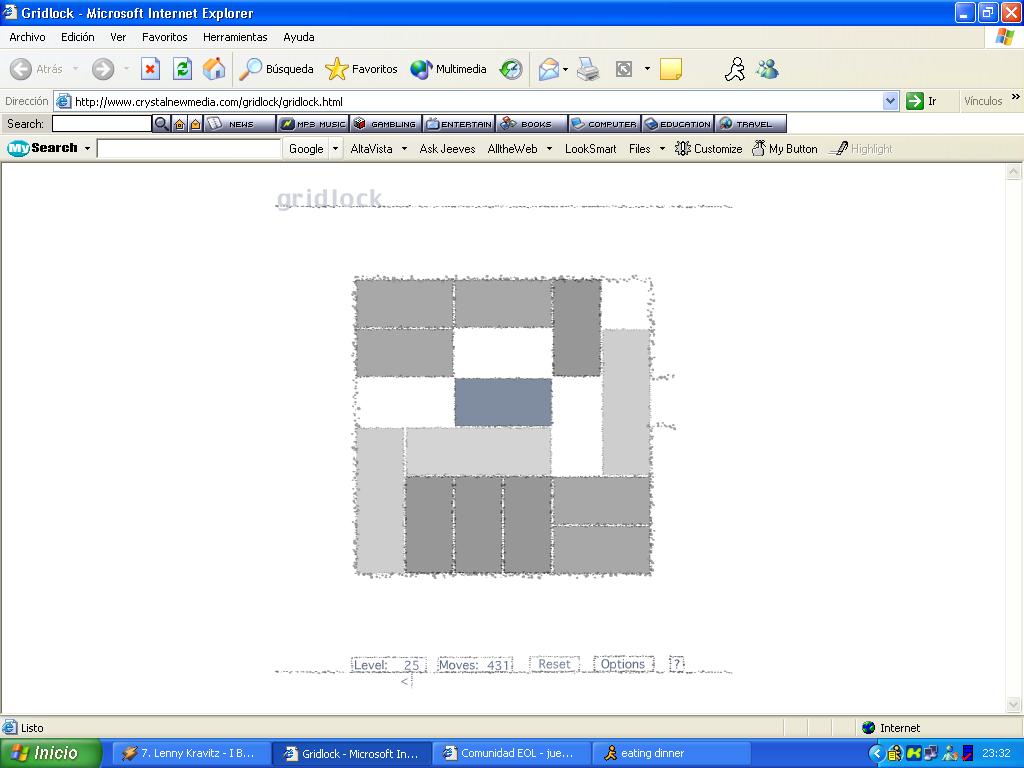Open the NEWS toolbar button
This screenshot has height=768, width=1024.
coord(240,123)
